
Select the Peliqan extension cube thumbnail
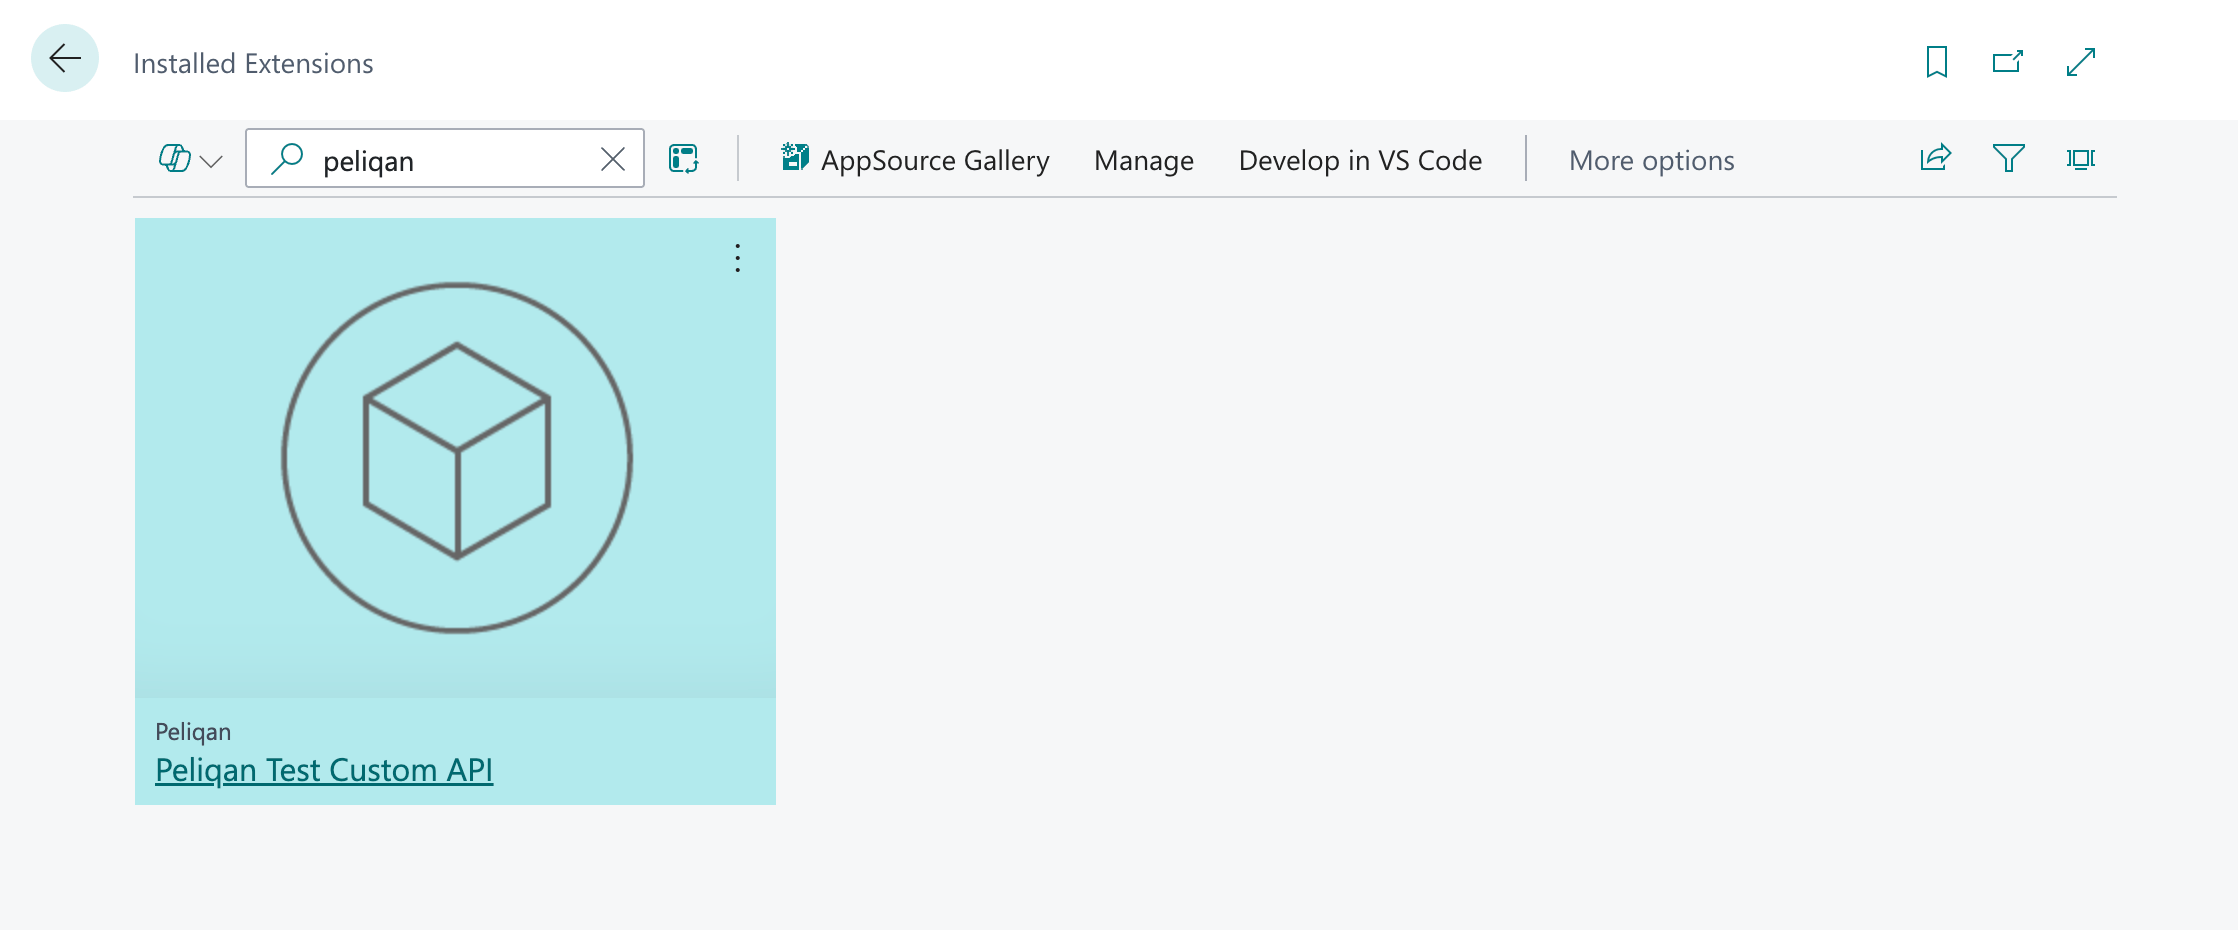pyautogui.click(x=456, y=458)
